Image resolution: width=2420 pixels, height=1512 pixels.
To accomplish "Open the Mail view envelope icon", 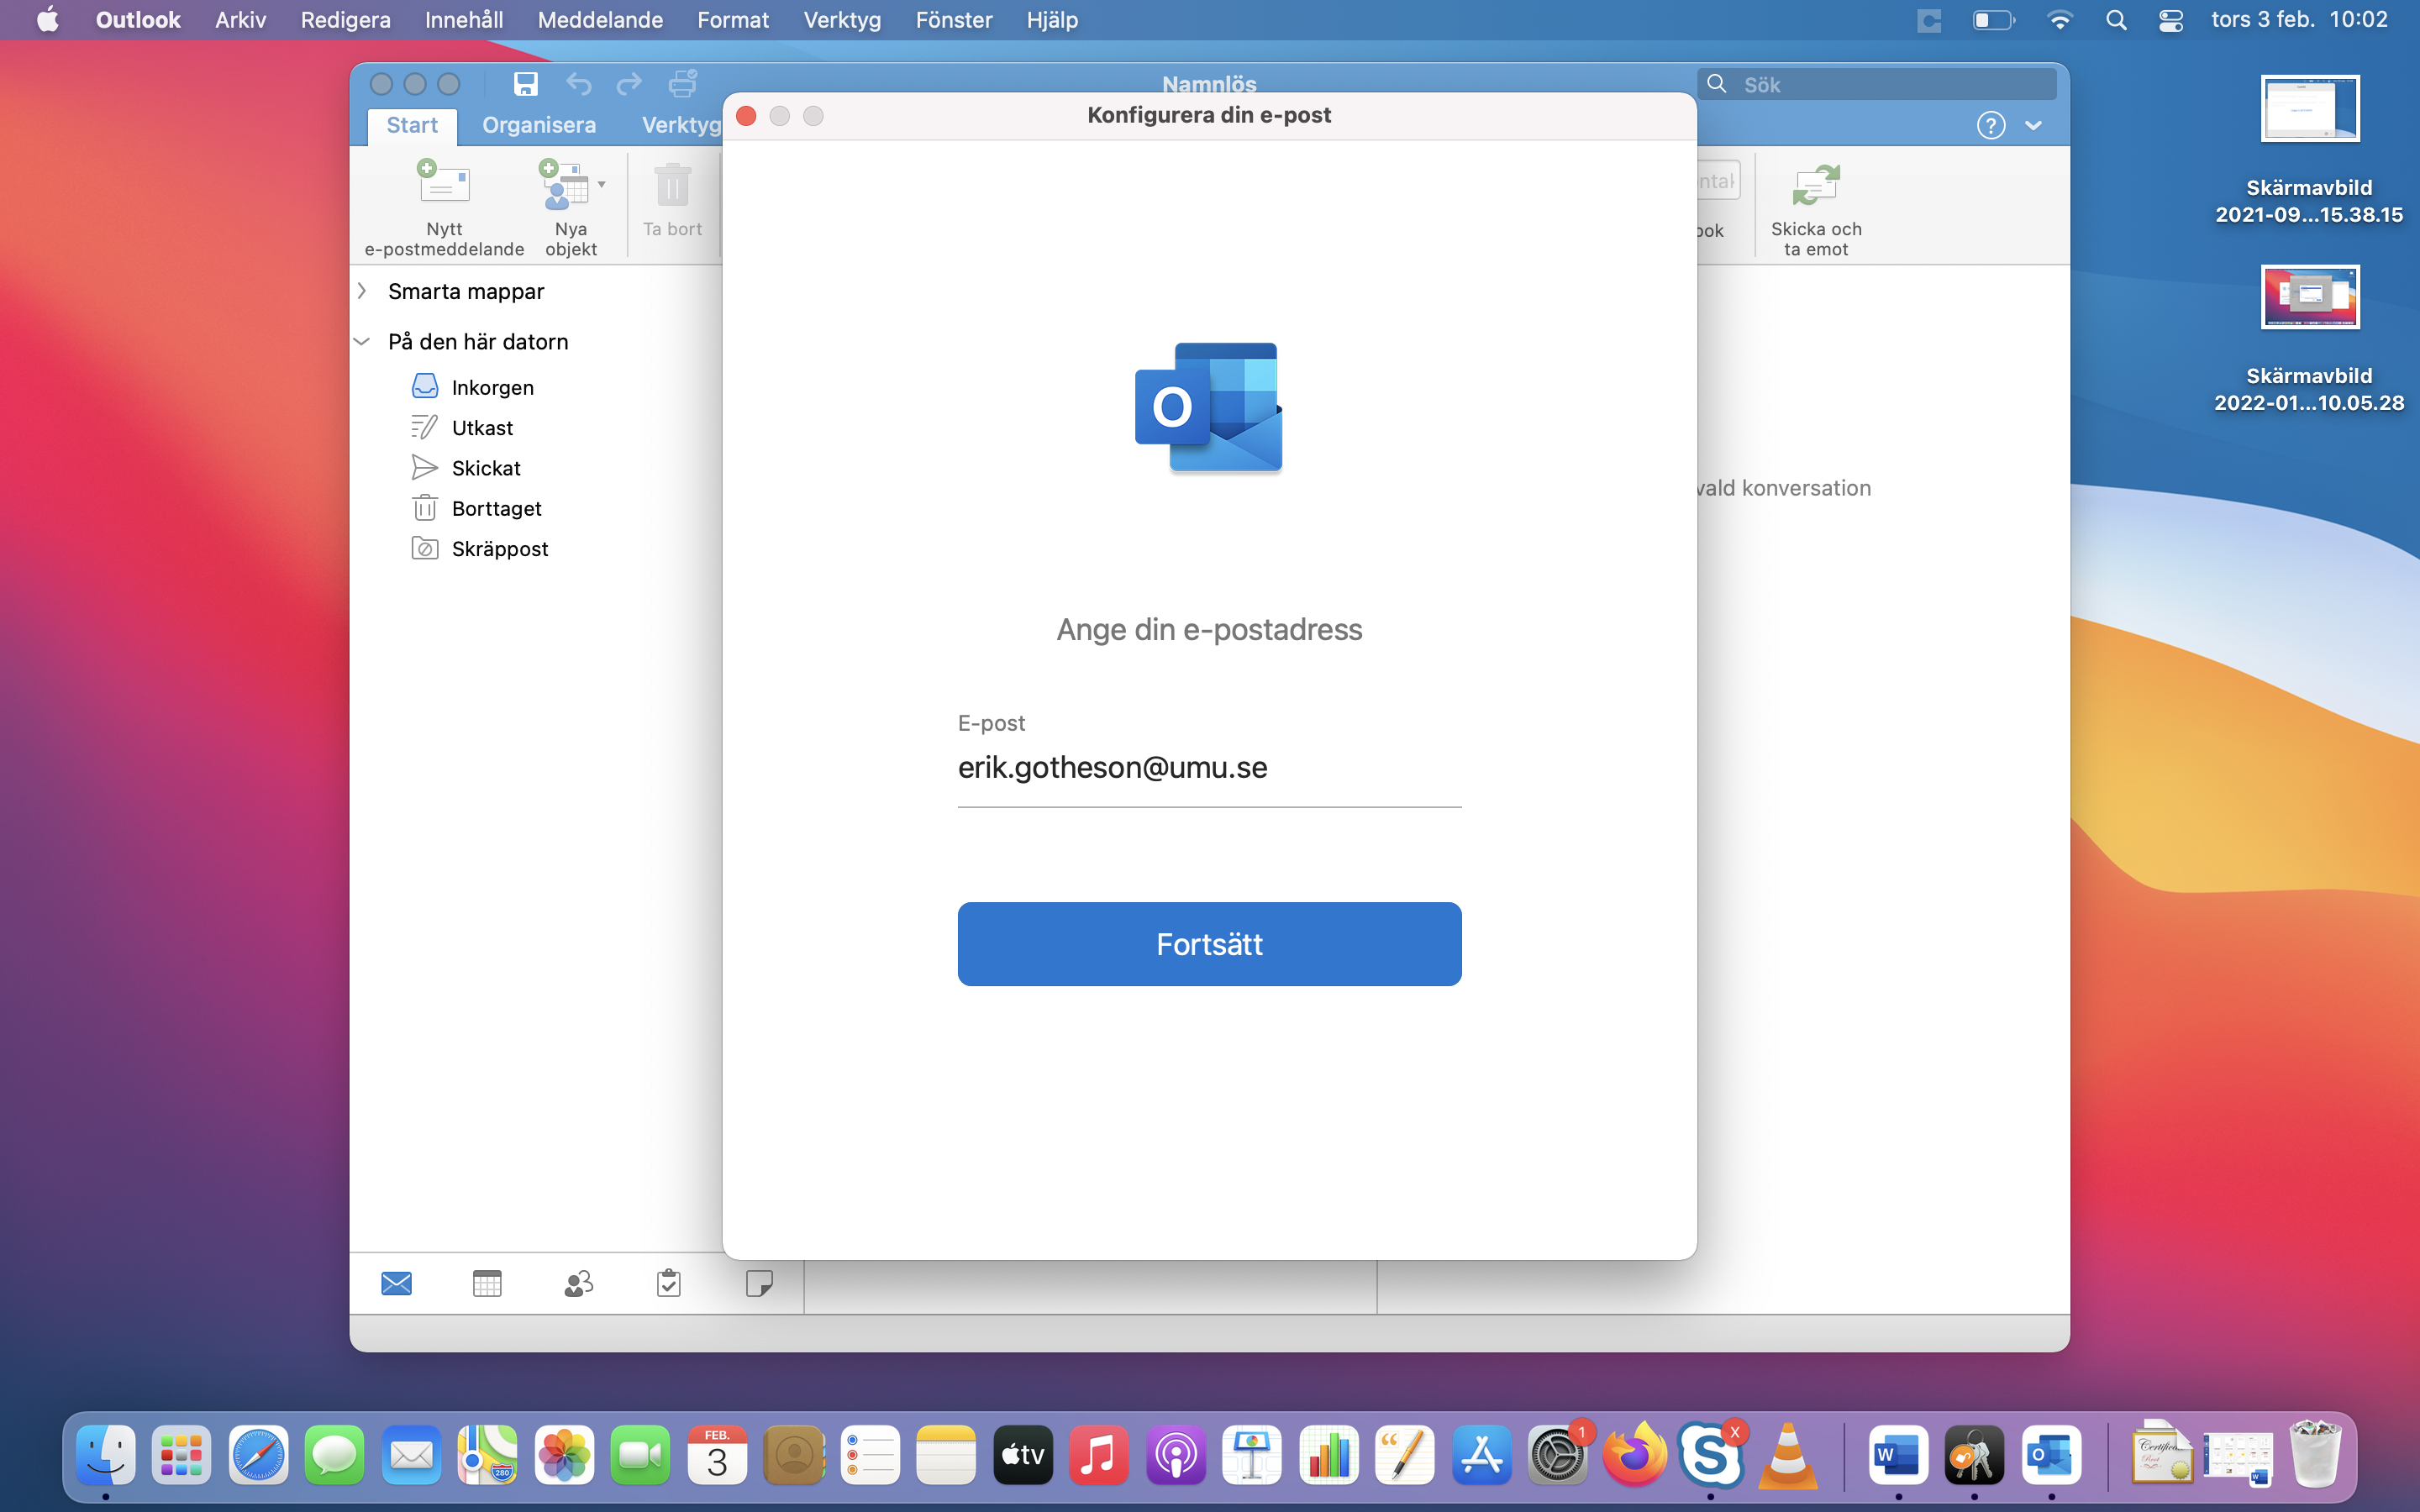I will coord(397,1284).
